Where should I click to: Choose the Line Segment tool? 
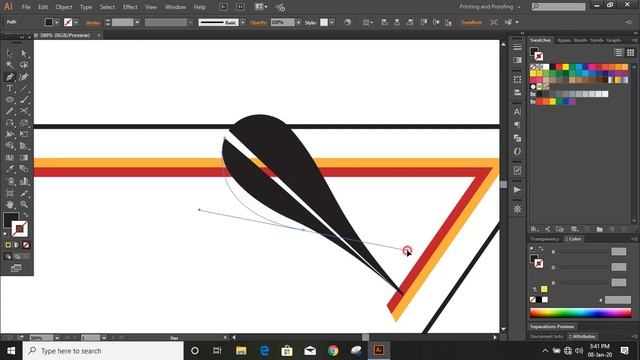coord(24,88)
